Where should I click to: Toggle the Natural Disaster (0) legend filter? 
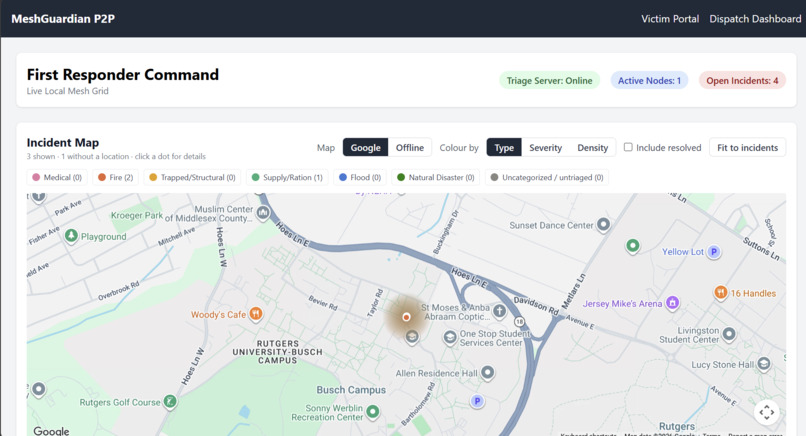pos(436,177)
